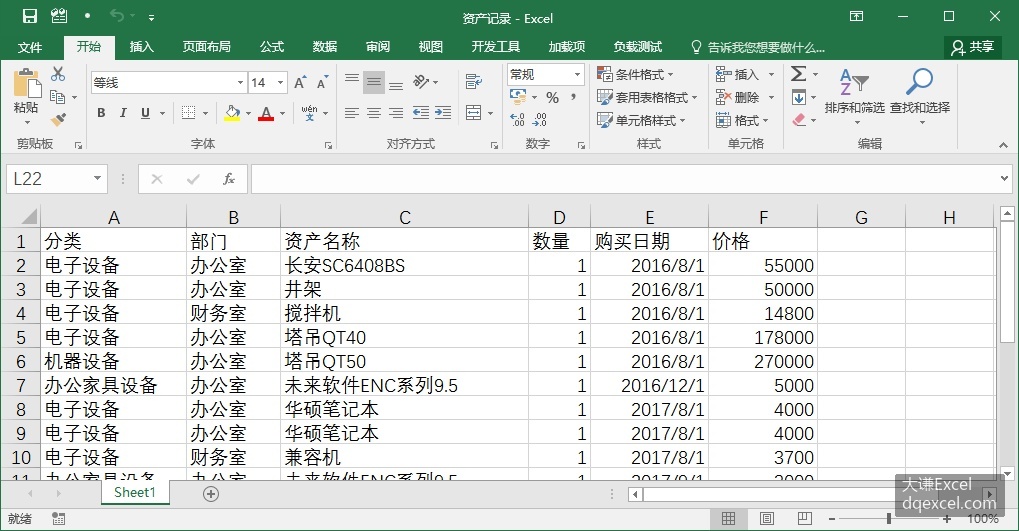The height and width of the screenshot is (531, 1019).
Task: Toggle wrap text icon
Action: click(474, 81)
